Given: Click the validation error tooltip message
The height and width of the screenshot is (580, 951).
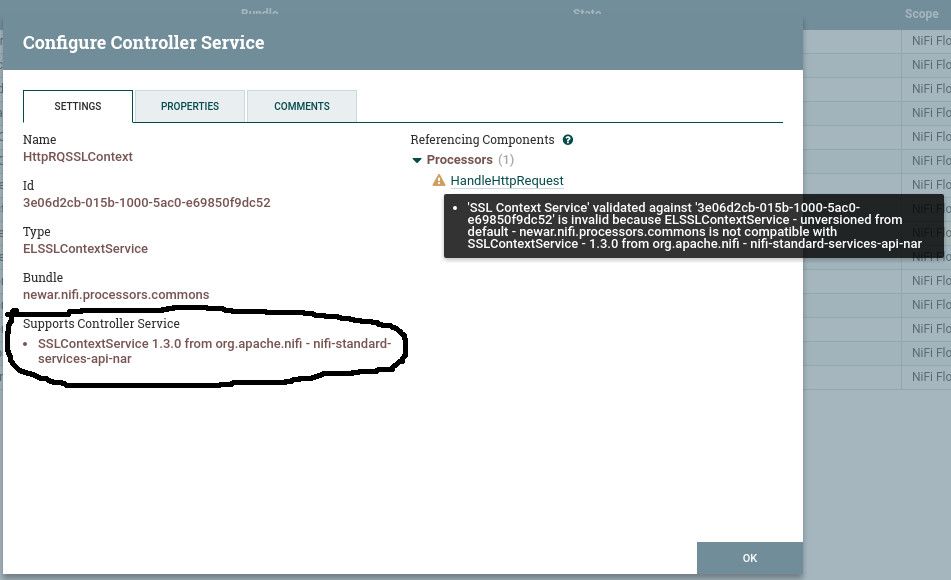Looking at the screenshot, I should coord(694,226).
